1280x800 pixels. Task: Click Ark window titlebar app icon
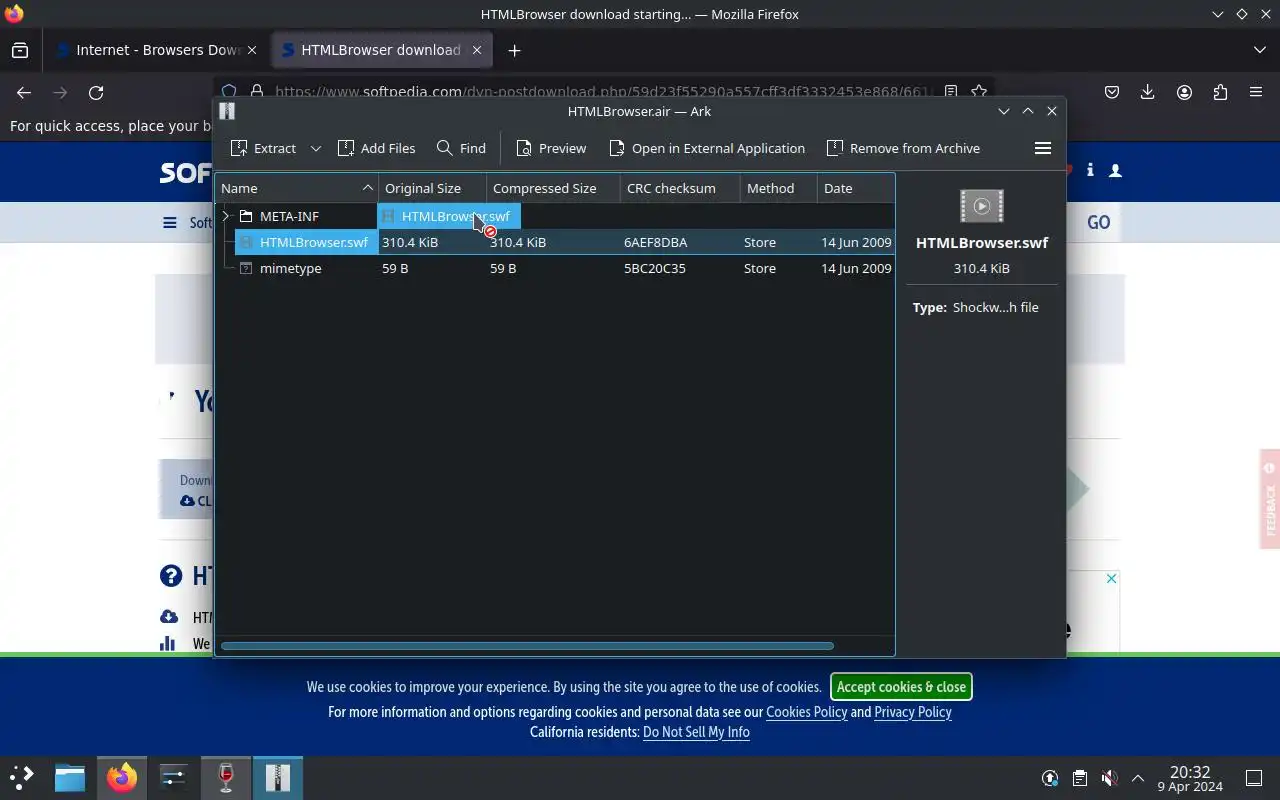(x=227, y=111)
